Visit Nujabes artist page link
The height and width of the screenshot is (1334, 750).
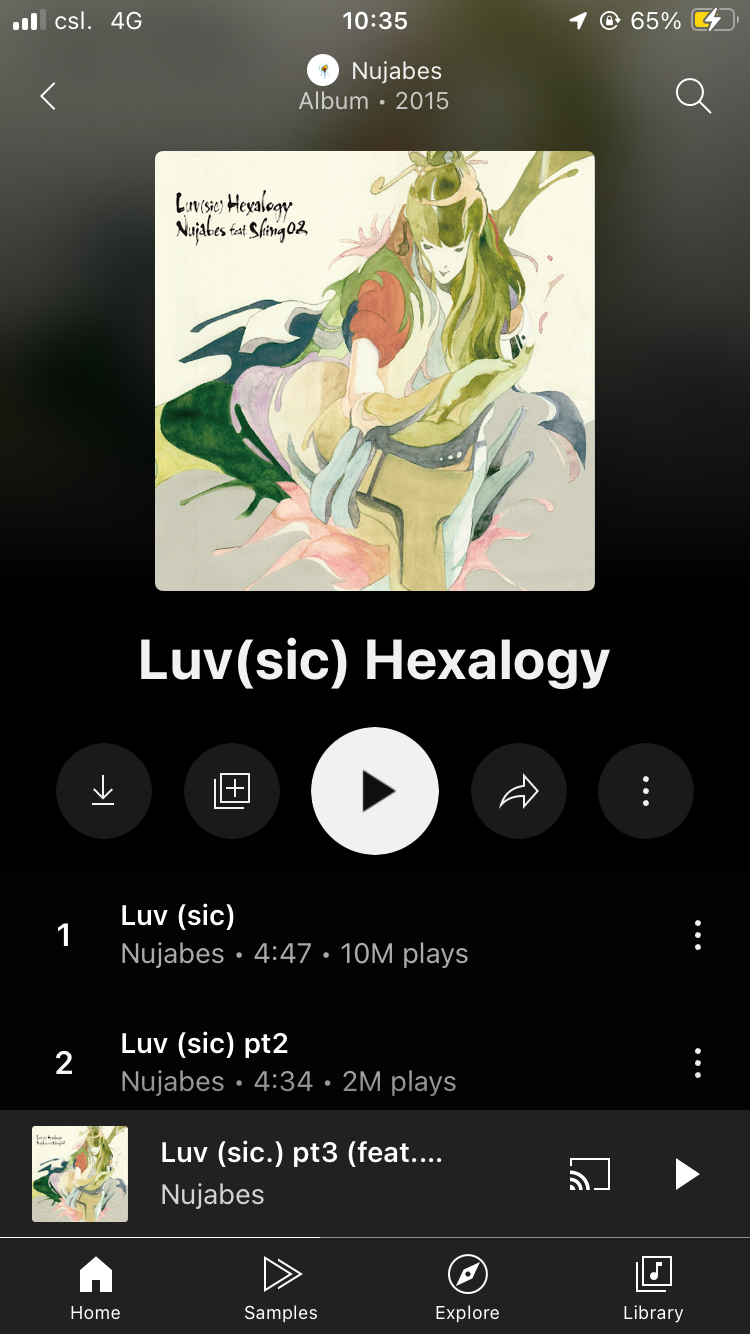click(x=375, y=71)
